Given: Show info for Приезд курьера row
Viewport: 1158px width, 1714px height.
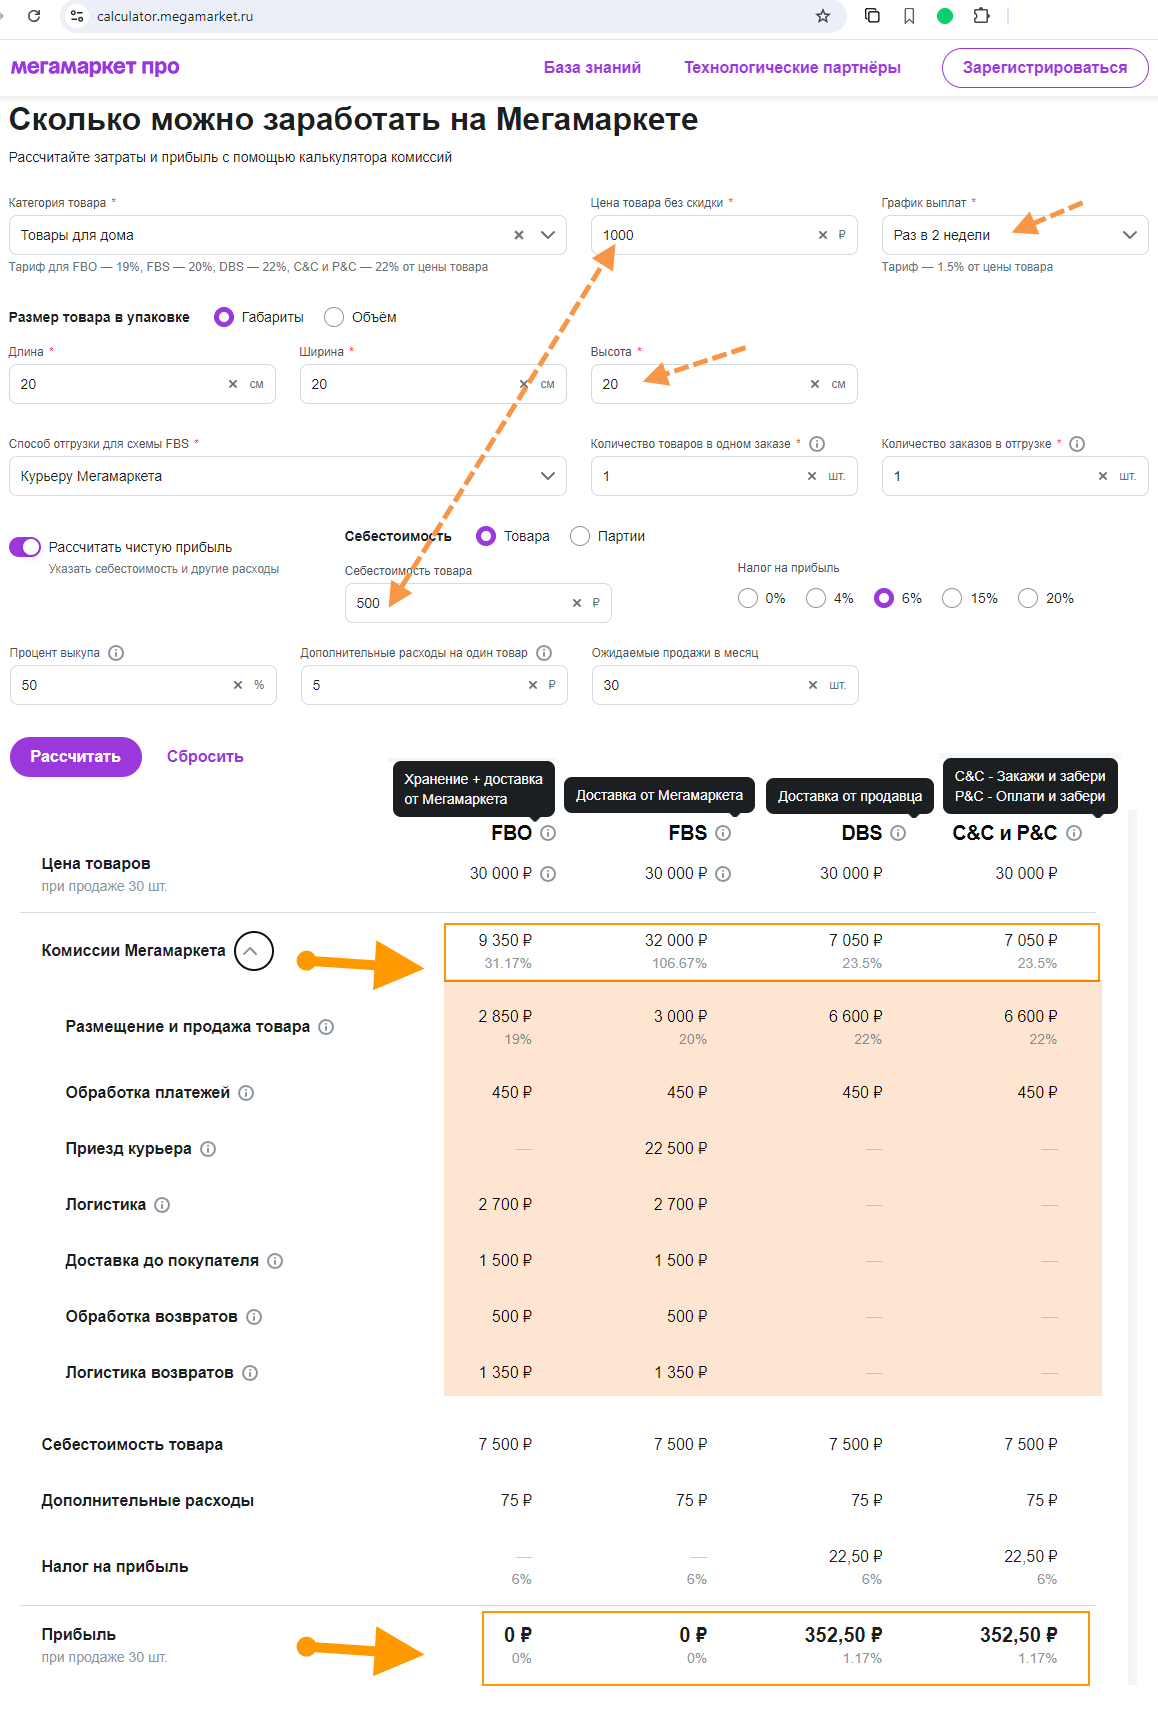Looking at the screenshot, I should point(208,1149).
